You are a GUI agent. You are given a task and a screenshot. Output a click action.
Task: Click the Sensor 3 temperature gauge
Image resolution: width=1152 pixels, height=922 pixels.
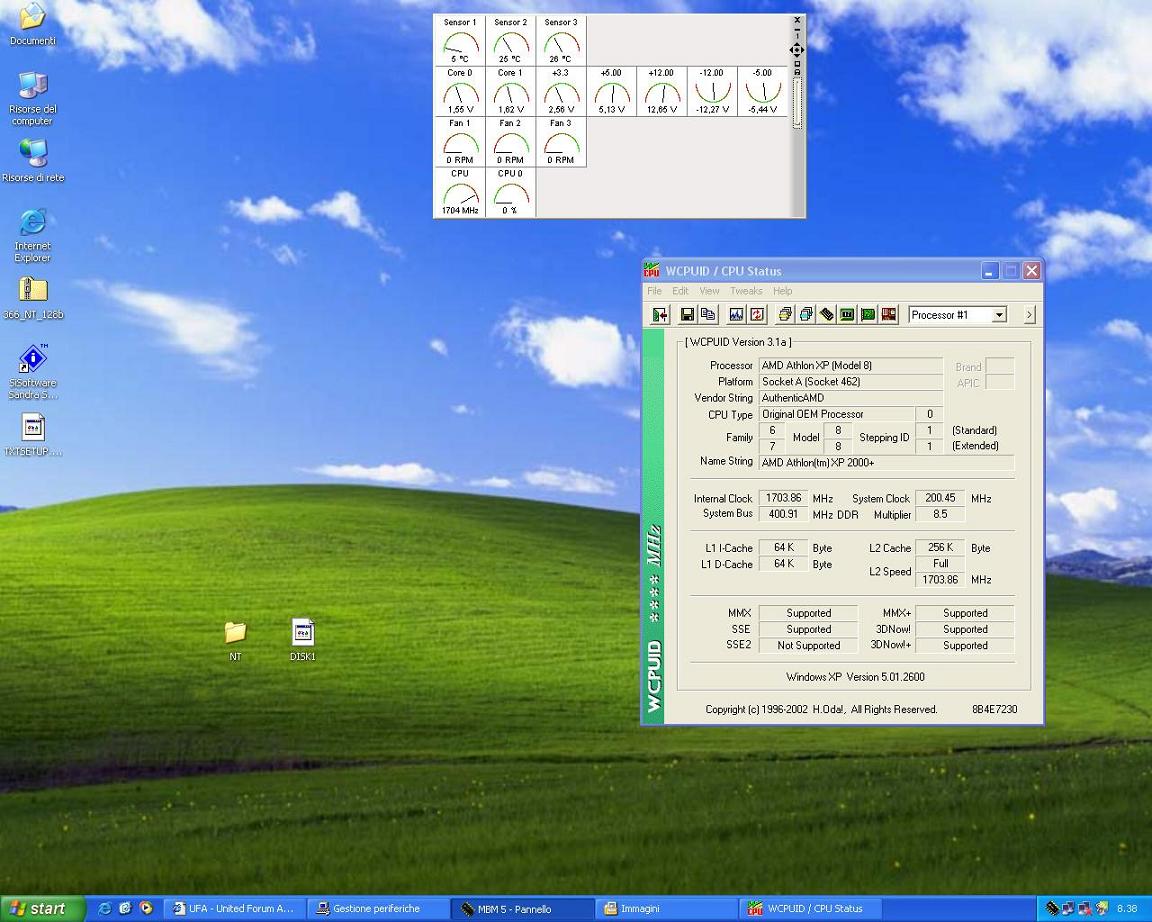[561, 40]
